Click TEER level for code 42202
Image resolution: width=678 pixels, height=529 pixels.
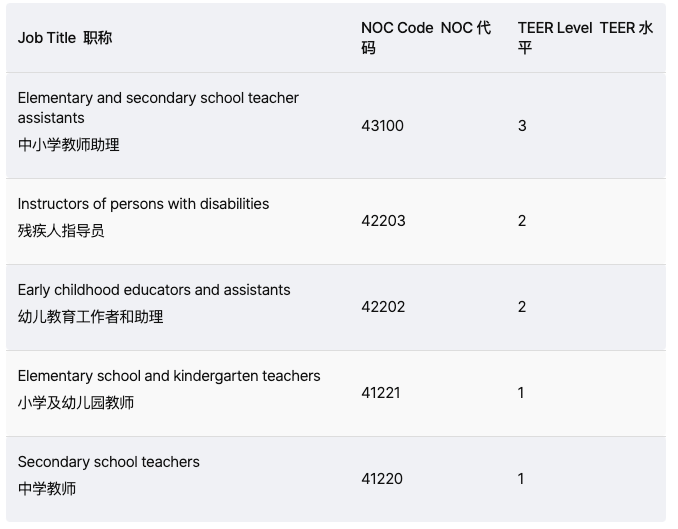(x=522, y=307)
